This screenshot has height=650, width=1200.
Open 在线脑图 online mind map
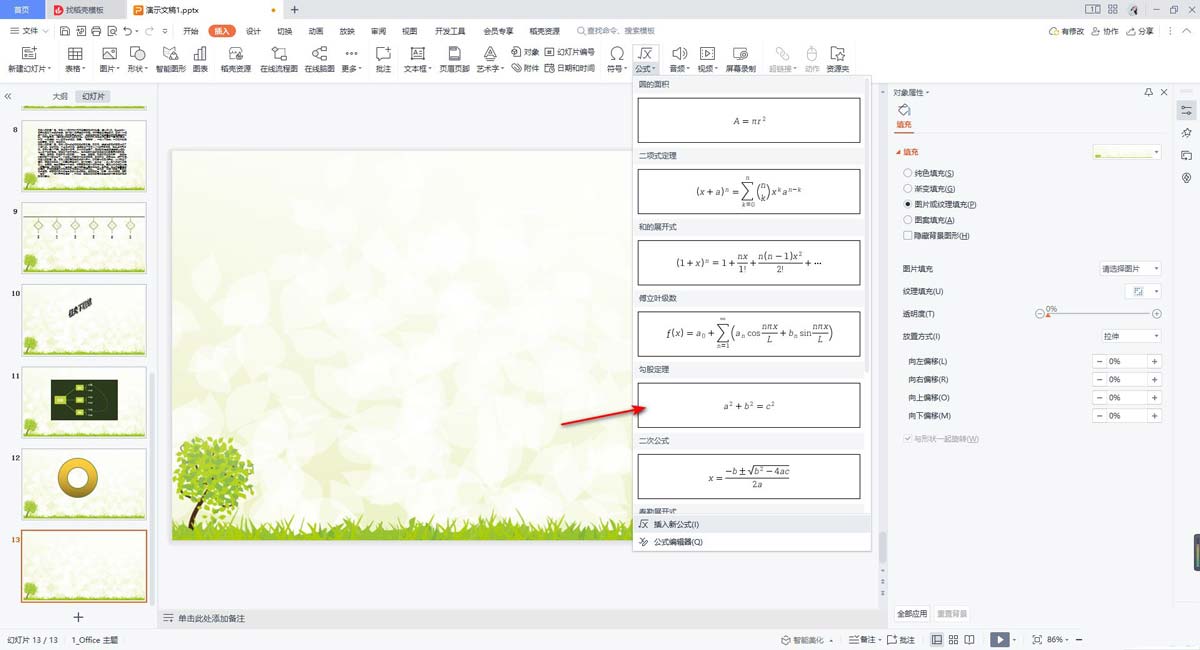(x=319, y=60)
